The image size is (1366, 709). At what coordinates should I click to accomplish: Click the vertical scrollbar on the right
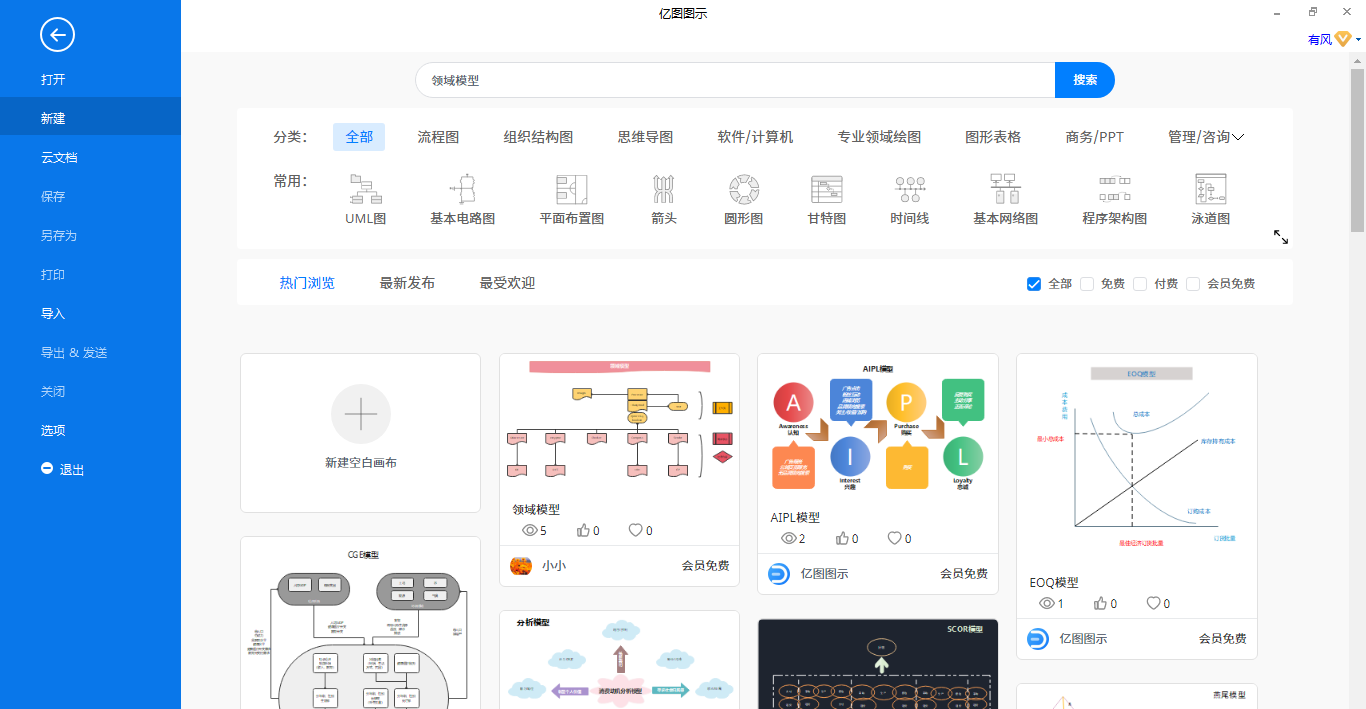point(1358,150)
